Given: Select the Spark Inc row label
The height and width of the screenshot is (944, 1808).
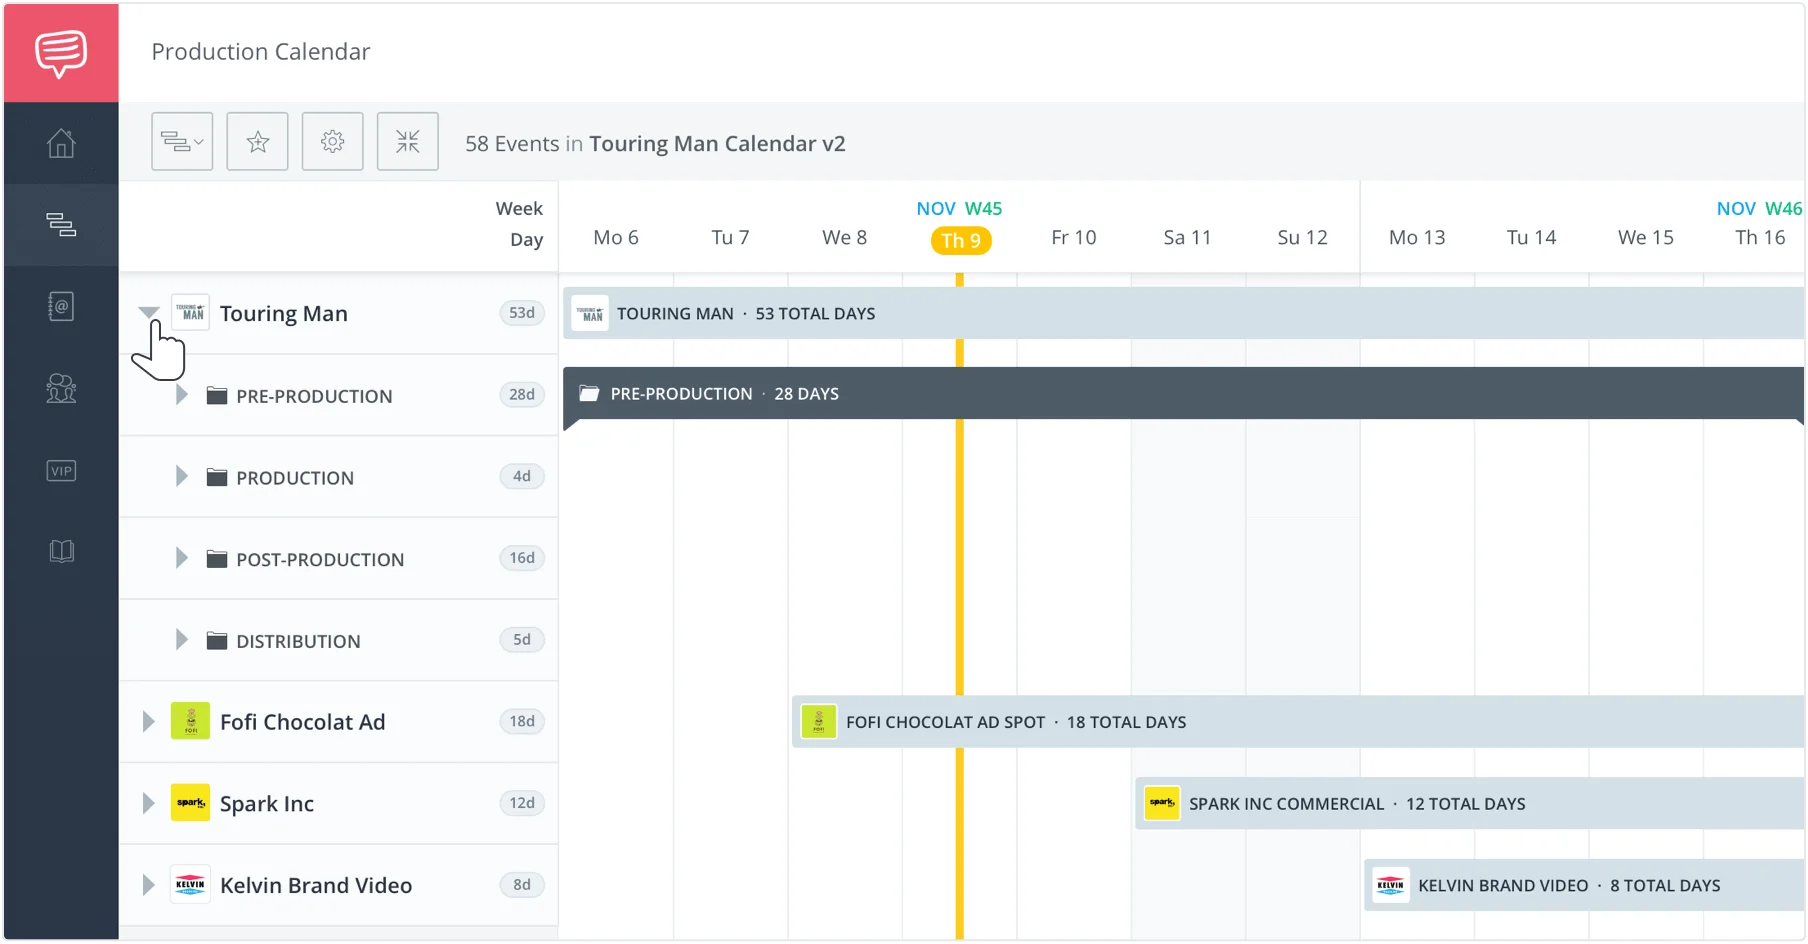Looking at the screenshot, I should [x=267, y=804].
